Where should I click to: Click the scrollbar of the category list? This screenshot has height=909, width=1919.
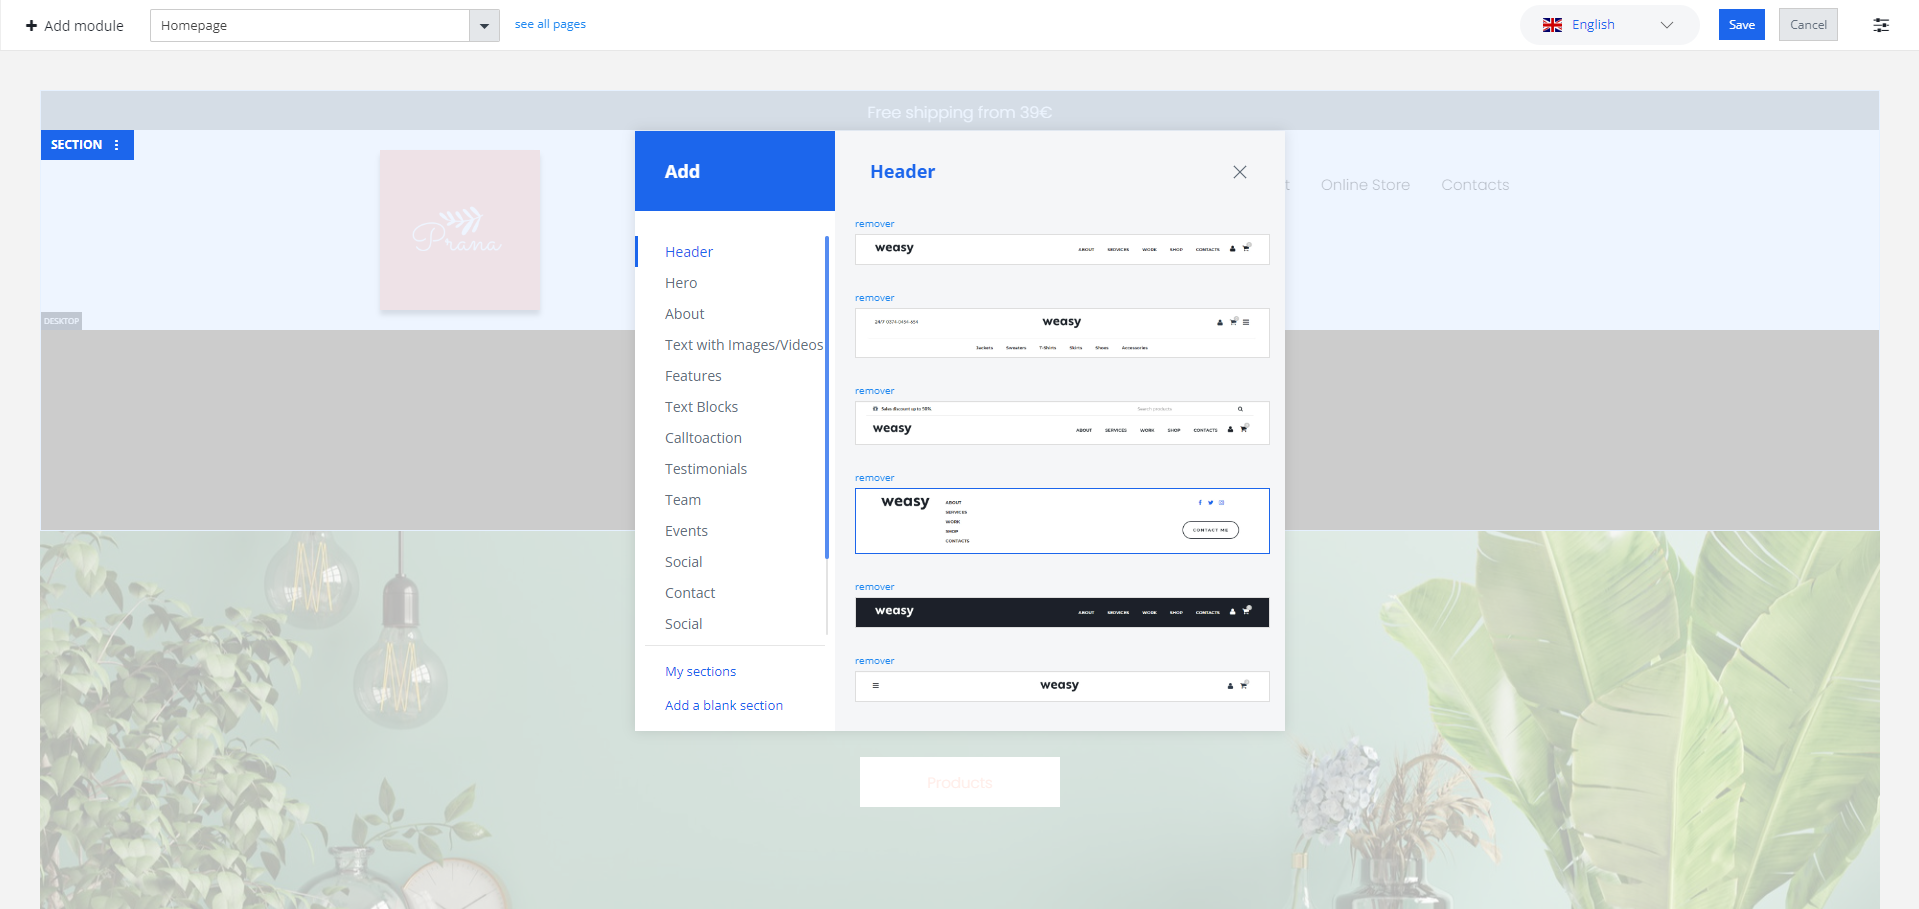coord(827,397)
